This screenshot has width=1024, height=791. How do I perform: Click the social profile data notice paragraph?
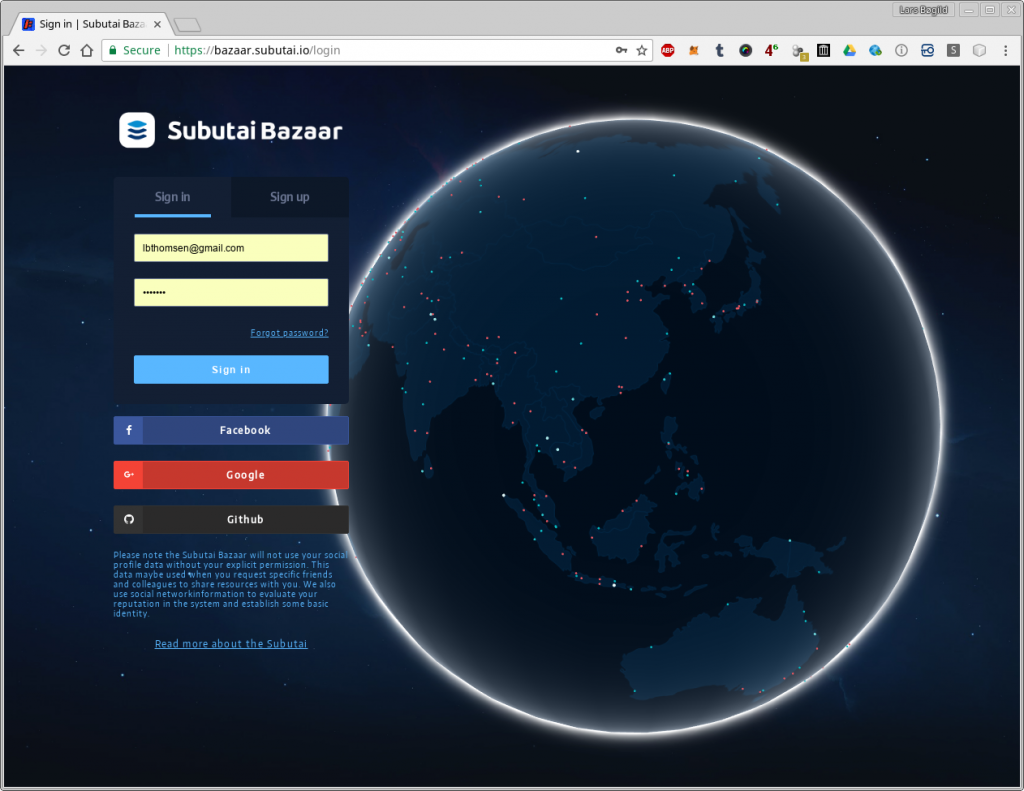tap(231, 585)
